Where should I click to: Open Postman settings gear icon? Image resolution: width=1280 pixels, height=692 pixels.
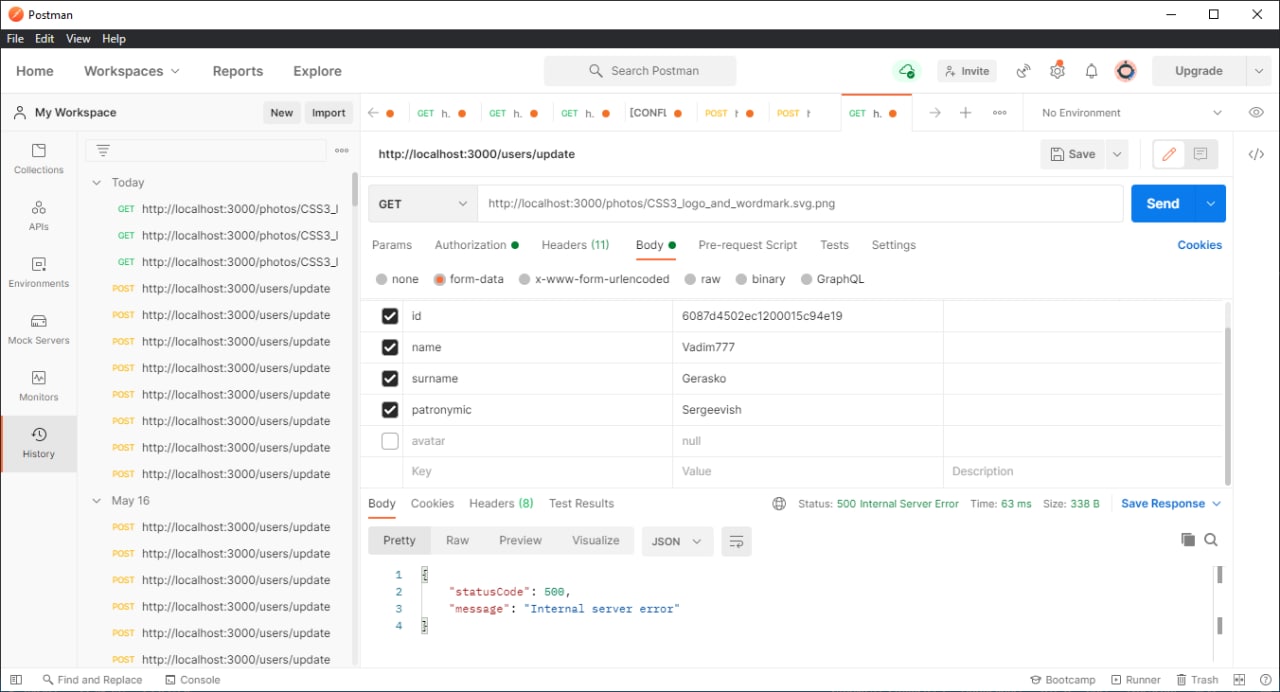tap(1057, 71)
